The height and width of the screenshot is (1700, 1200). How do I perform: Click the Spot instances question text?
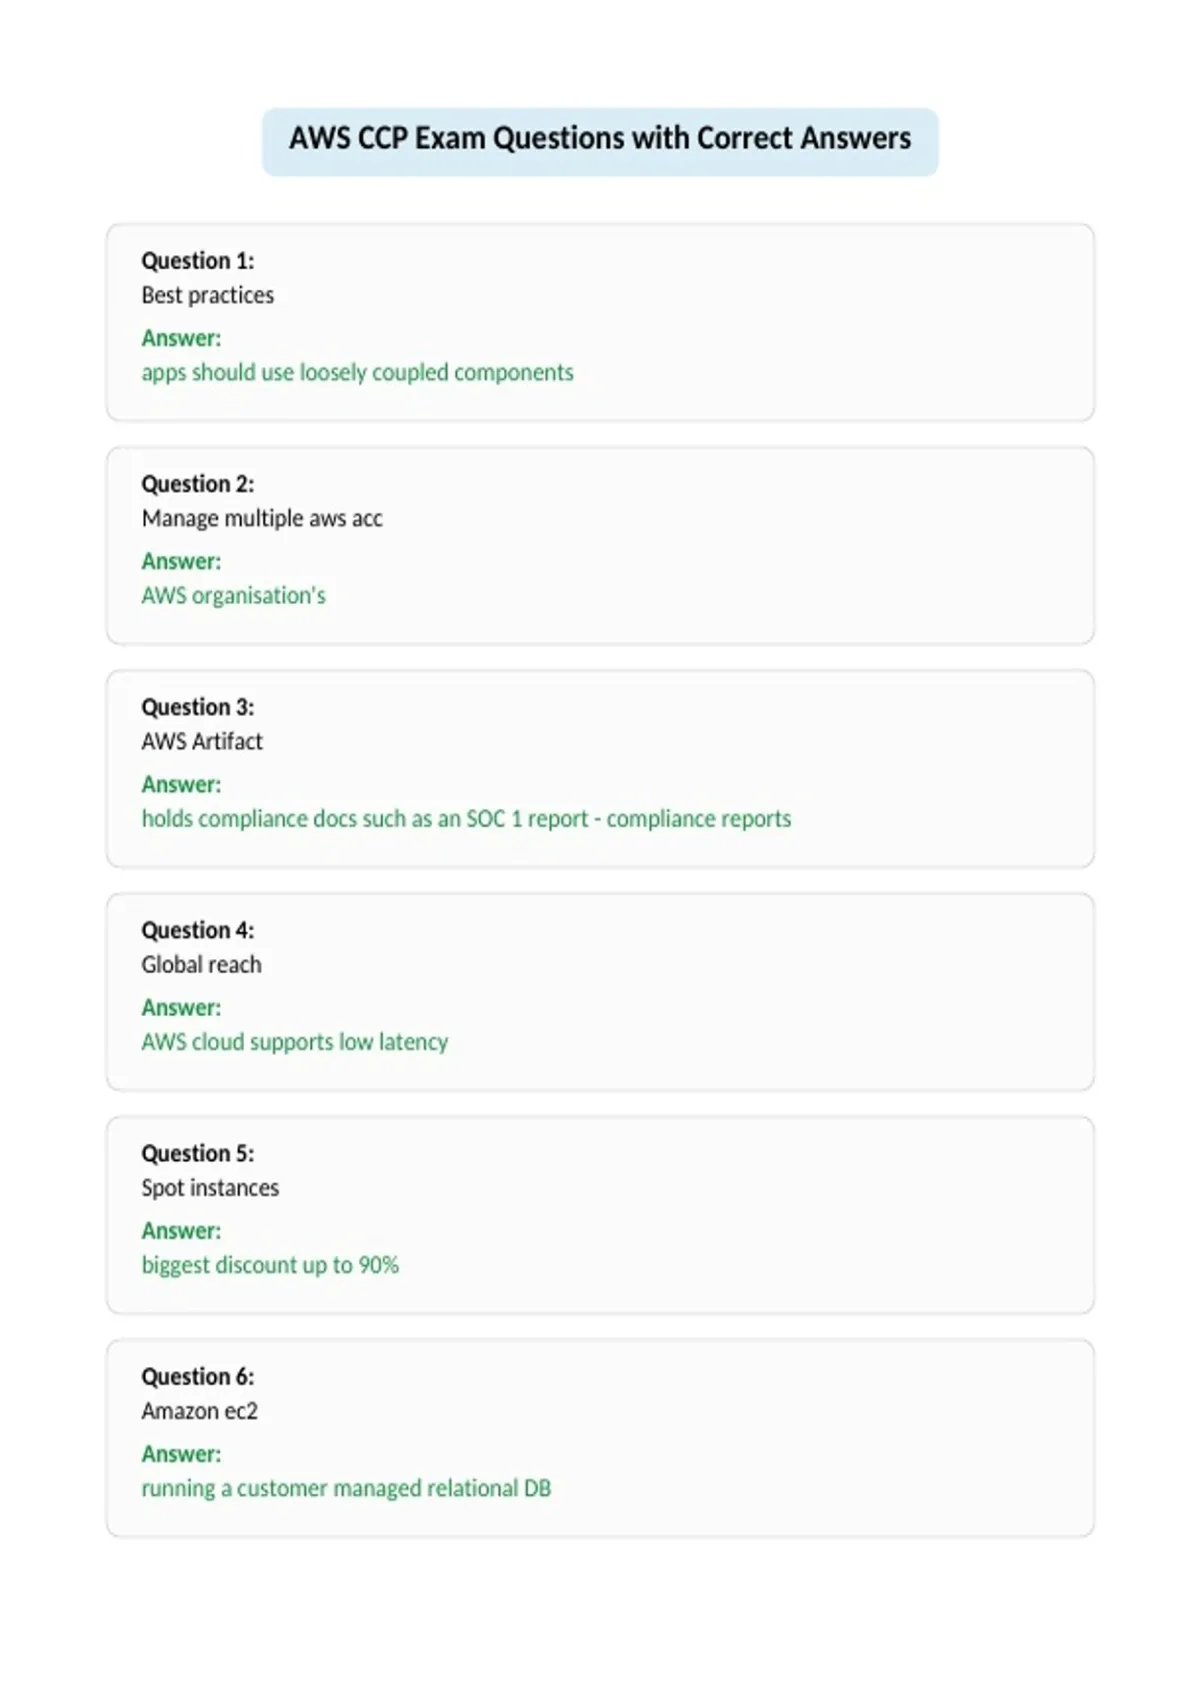(210, 1188)
